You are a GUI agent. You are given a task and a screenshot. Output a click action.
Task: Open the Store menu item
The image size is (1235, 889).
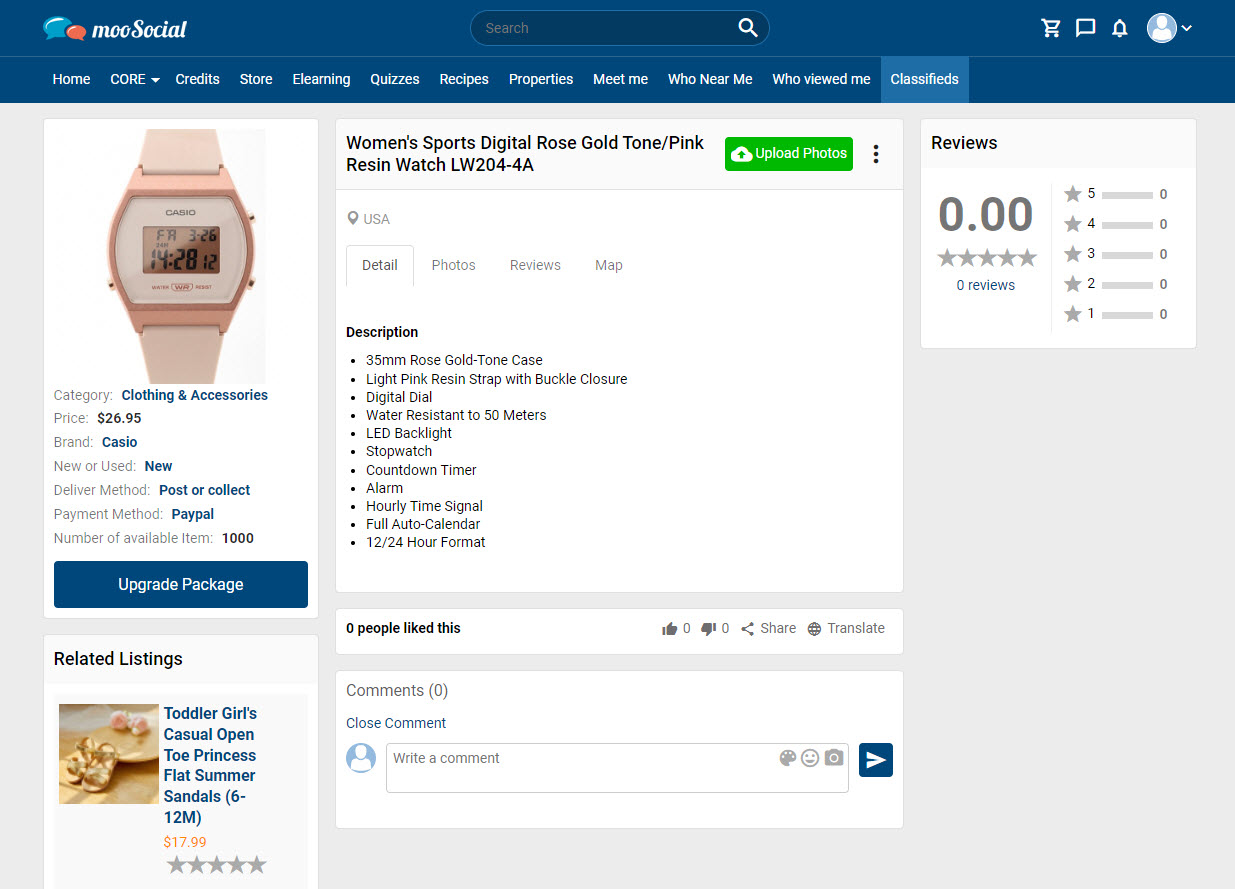click(x=256, y=79)
